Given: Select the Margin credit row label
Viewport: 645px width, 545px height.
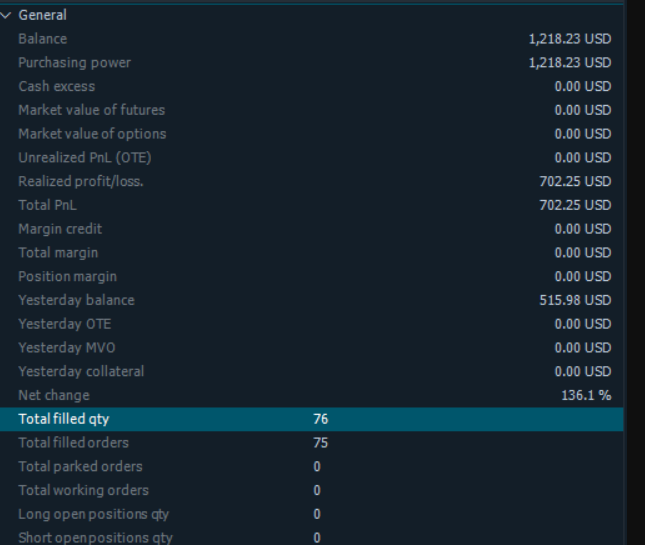Looking at the screenshot, I should (60, 229).
